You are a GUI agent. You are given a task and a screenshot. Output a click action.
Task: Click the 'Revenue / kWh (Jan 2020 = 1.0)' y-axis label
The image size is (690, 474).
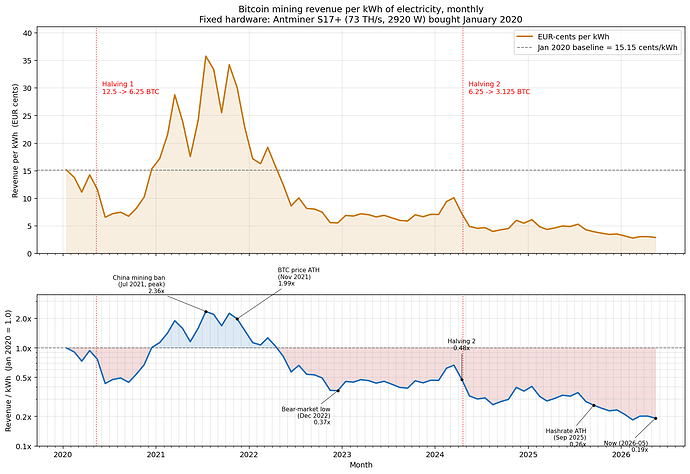click(x=8, y=371)
